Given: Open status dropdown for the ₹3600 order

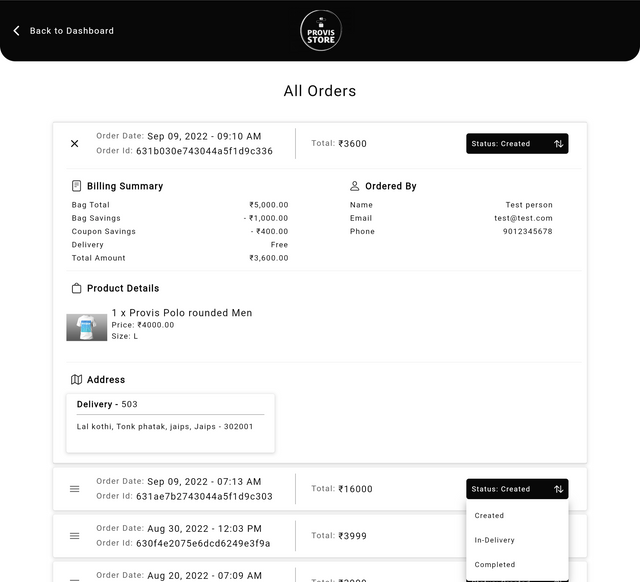Looking at the screenshot, I should coord(516,144).
